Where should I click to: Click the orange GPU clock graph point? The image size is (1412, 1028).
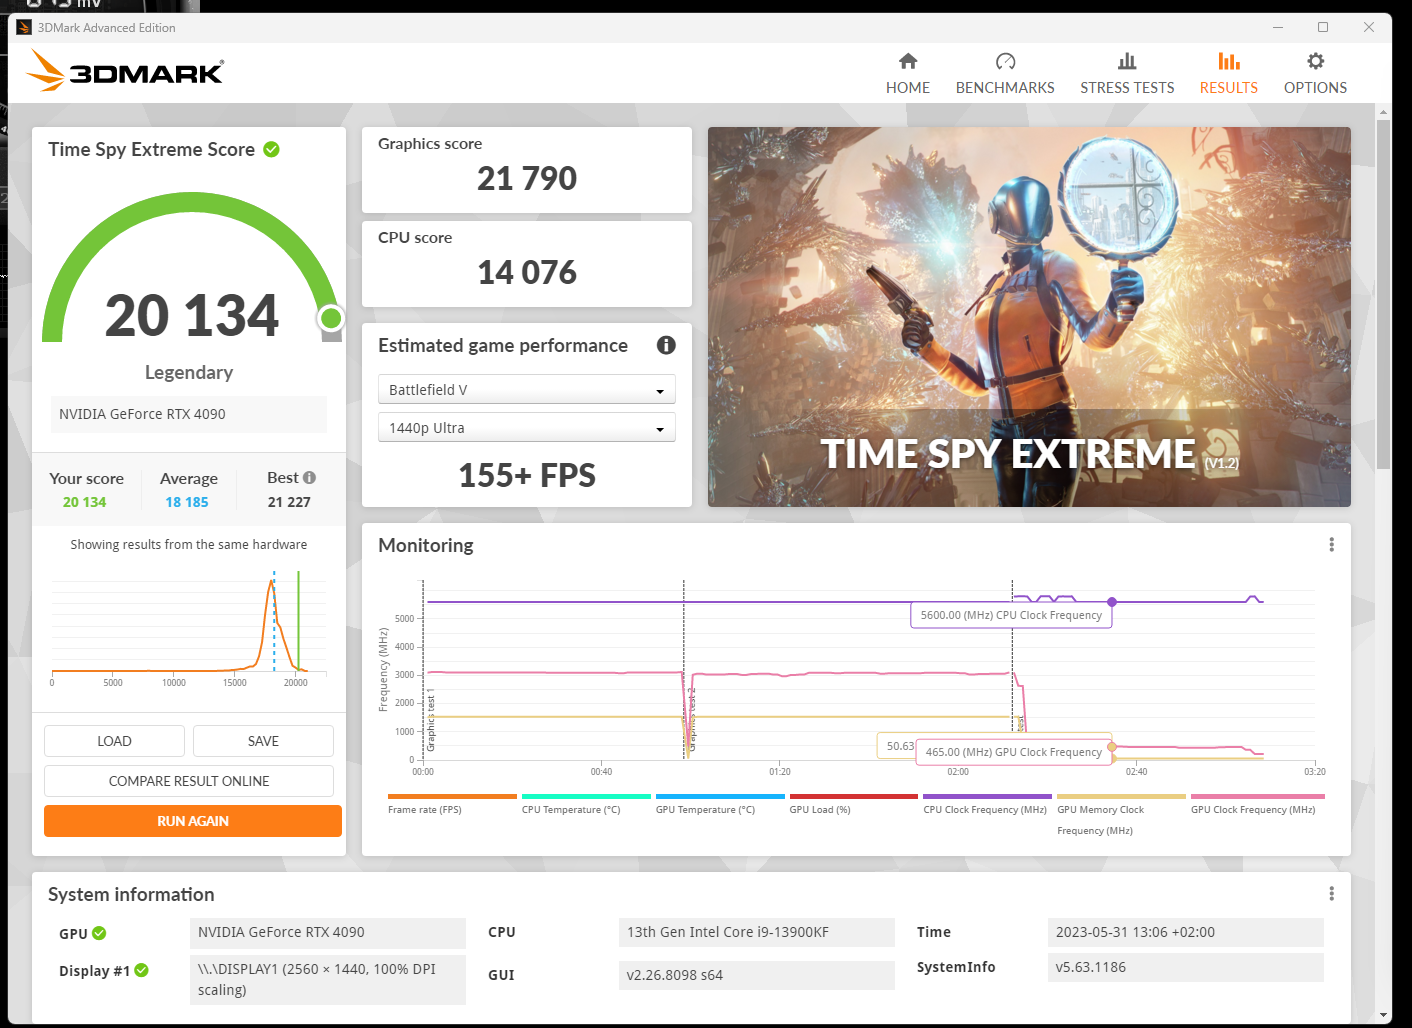point(1112,747)
